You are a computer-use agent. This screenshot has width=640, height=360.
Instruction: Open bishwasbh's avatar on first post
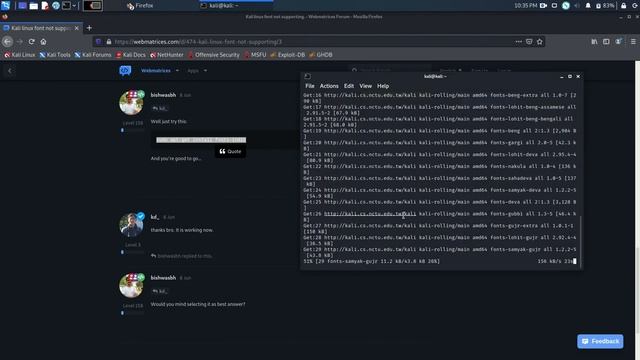point(131,103)
